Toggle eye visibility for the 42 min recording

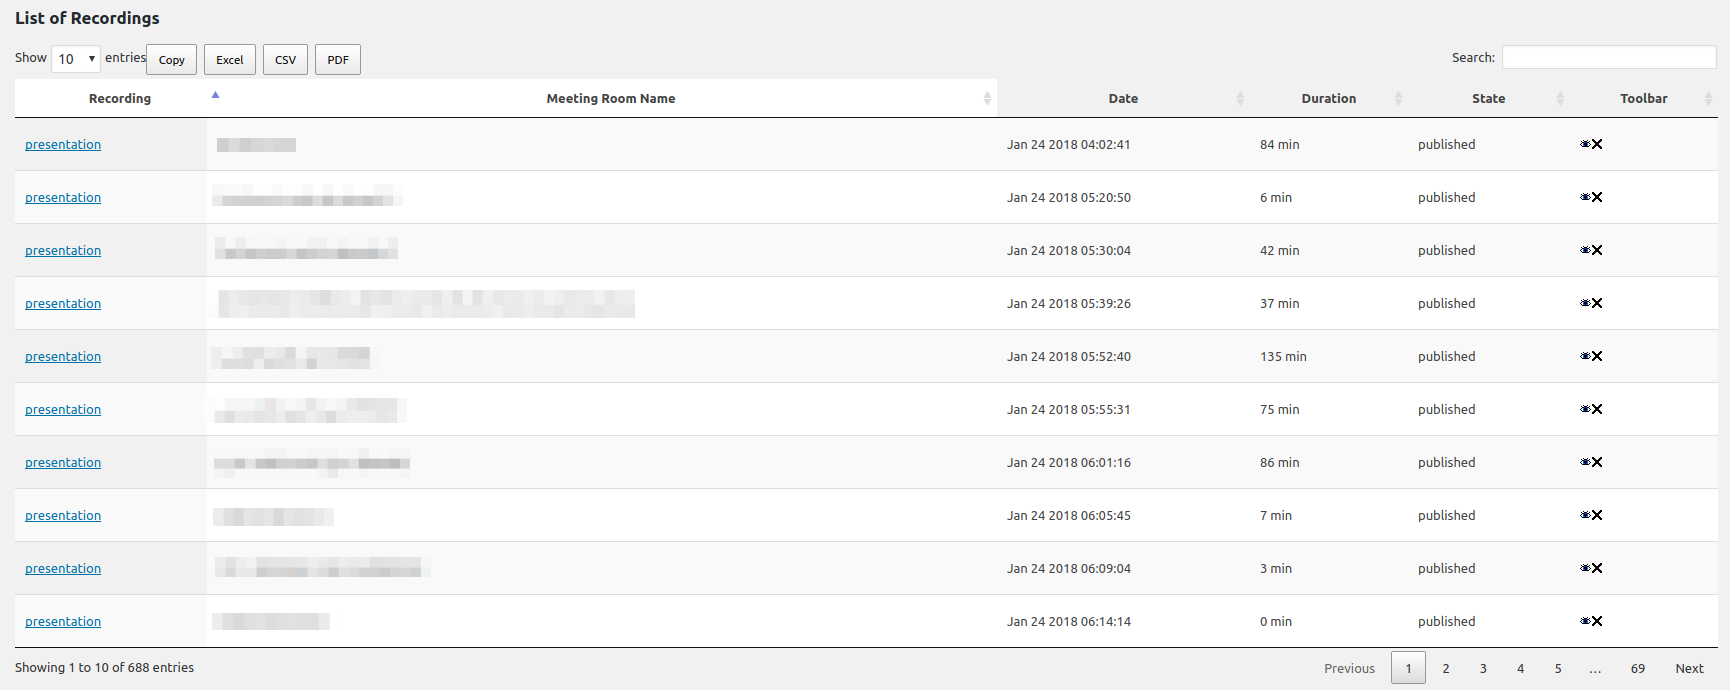[1585, 250]
